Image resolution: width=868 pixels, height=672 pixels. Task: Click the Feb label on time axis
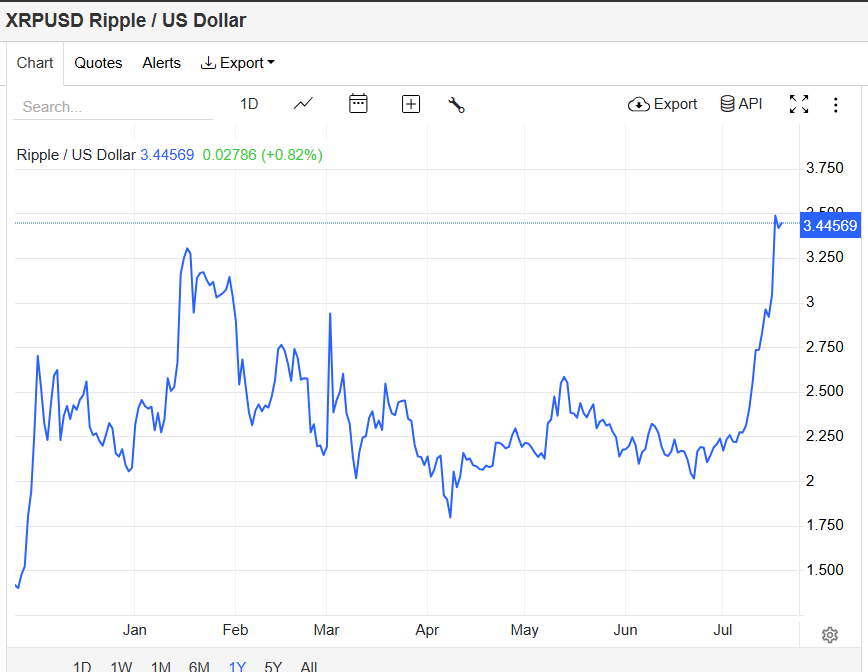pos(235,630)
